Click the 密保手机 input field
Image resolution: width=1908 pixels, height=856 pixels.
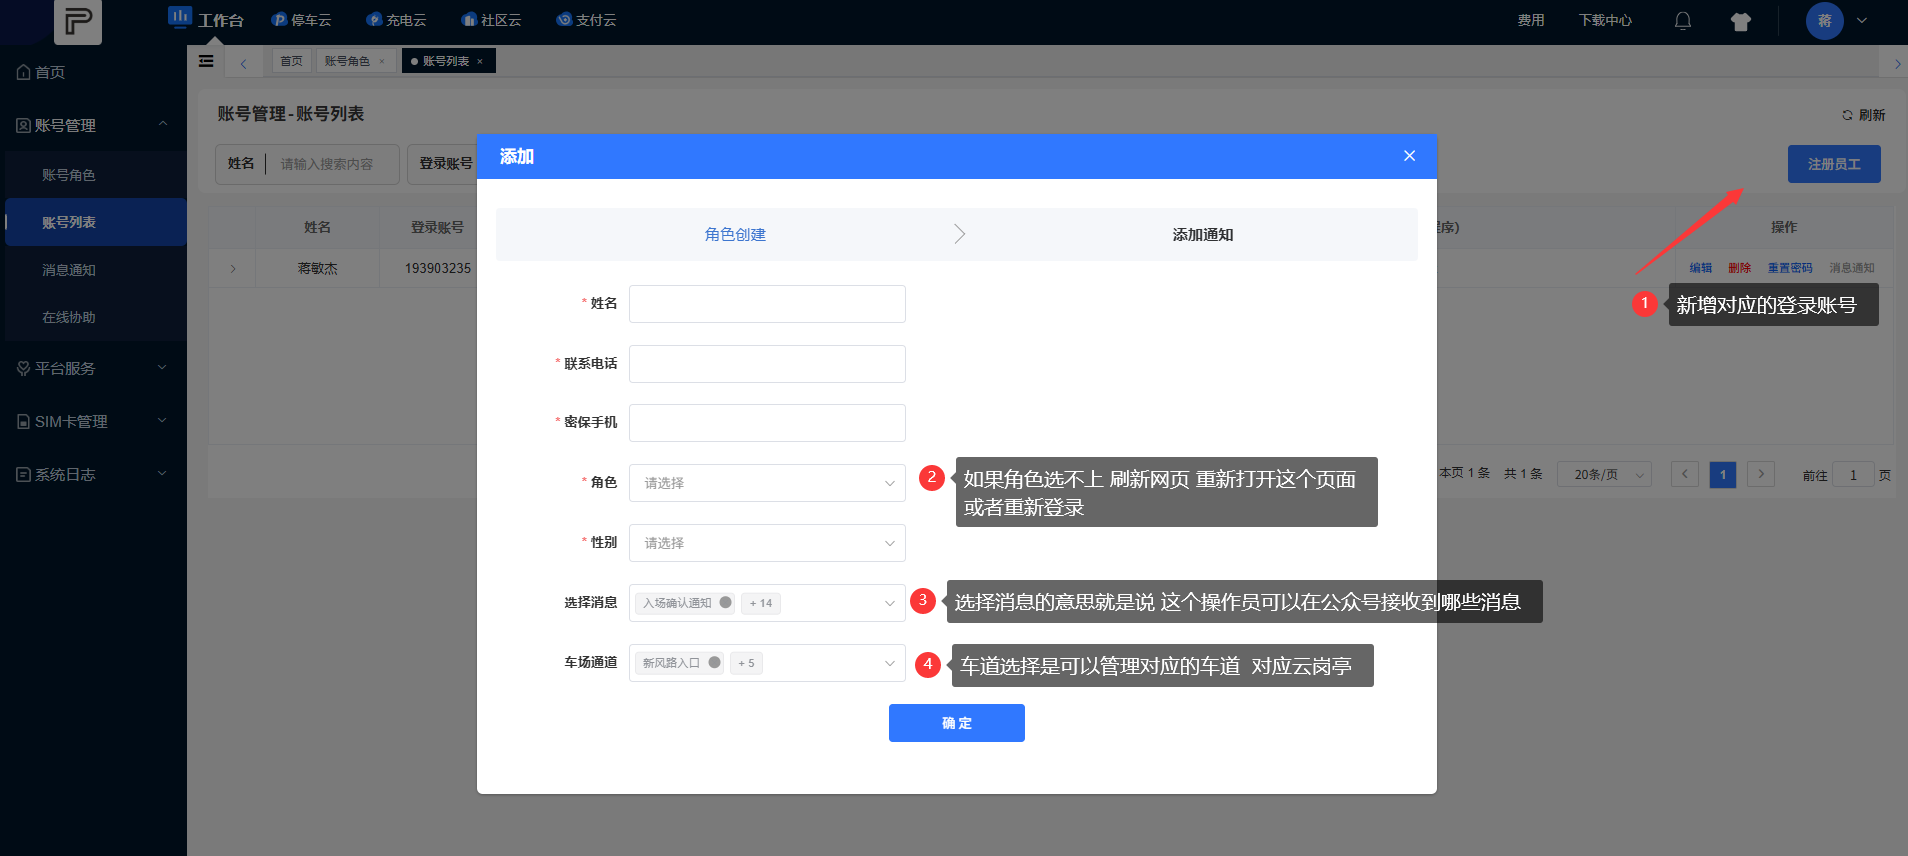767,423
